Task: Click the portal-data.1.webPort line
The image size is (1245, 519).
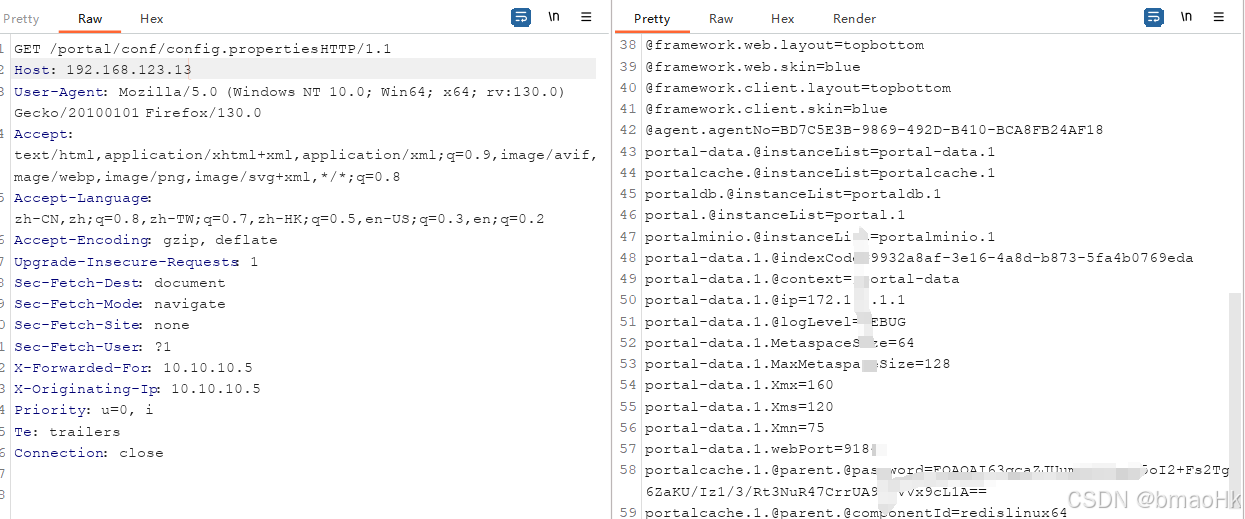Action: 766,449
